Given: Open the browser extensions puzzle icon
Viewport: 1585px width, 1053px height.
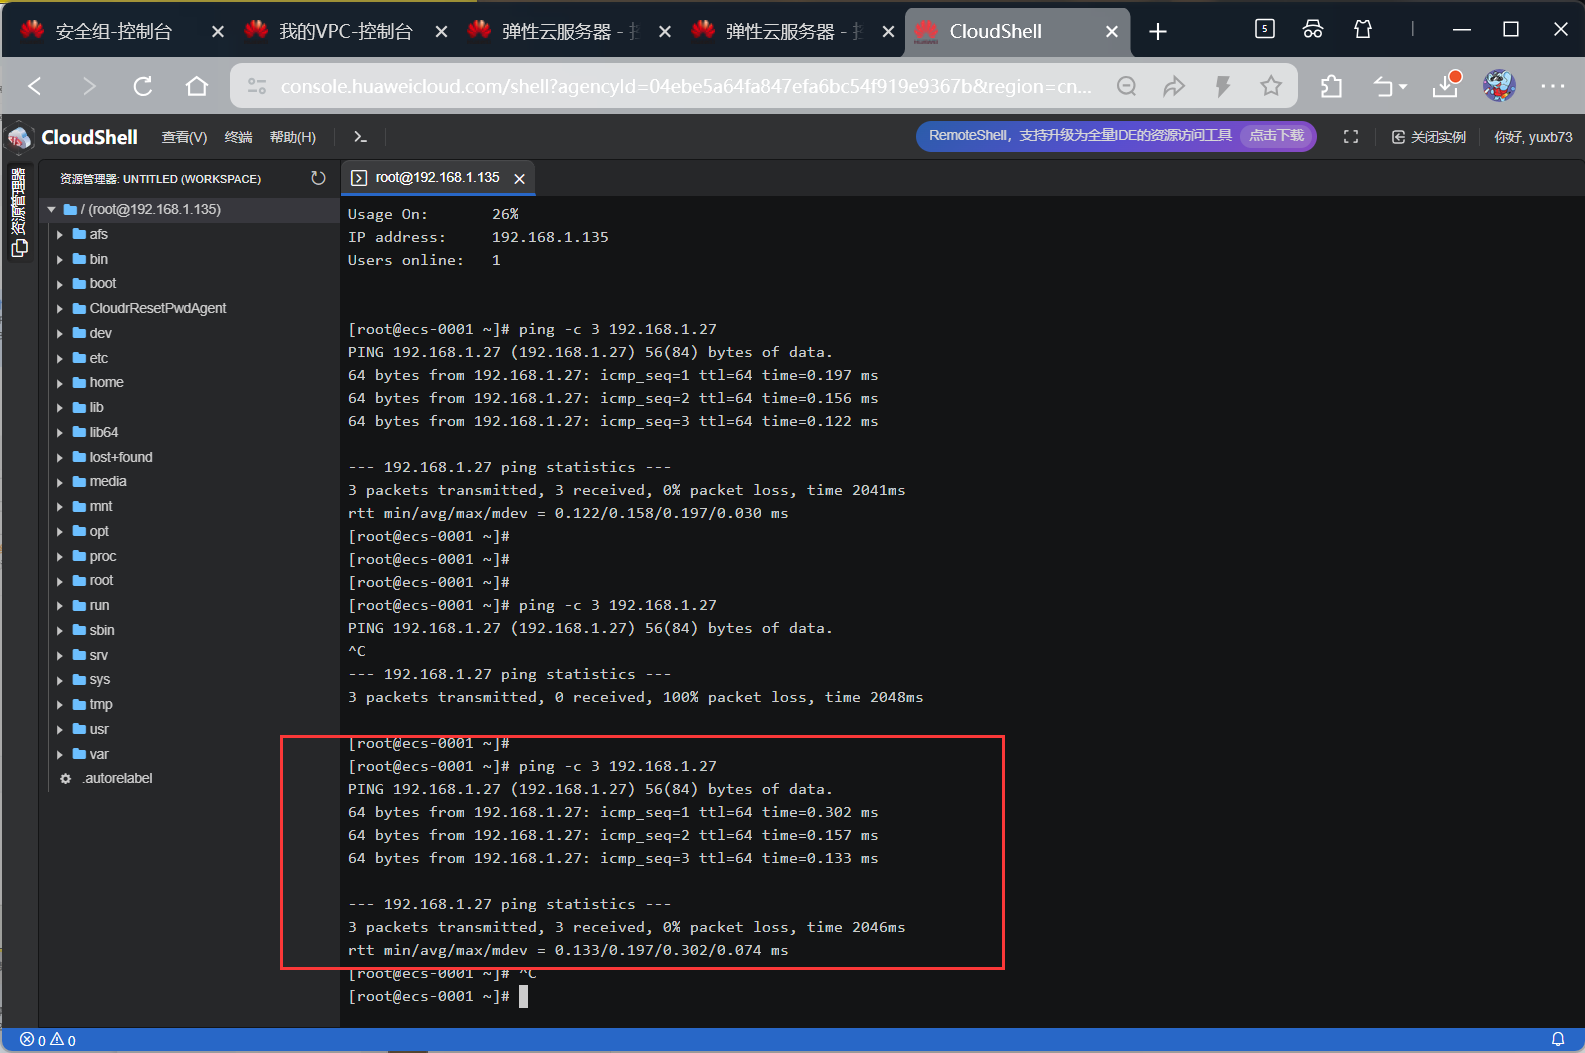Looking at the screenshot, I should coord(1331,86).
